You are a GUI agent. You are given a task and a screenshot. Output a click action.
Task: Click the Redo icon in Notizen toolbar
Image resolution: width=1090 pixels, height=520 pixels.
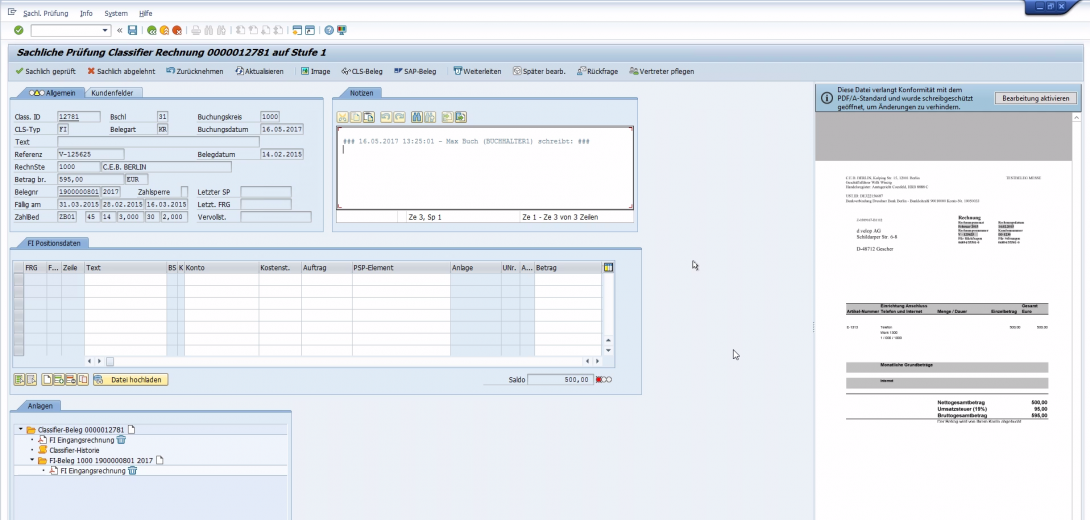tap(399, 117)
